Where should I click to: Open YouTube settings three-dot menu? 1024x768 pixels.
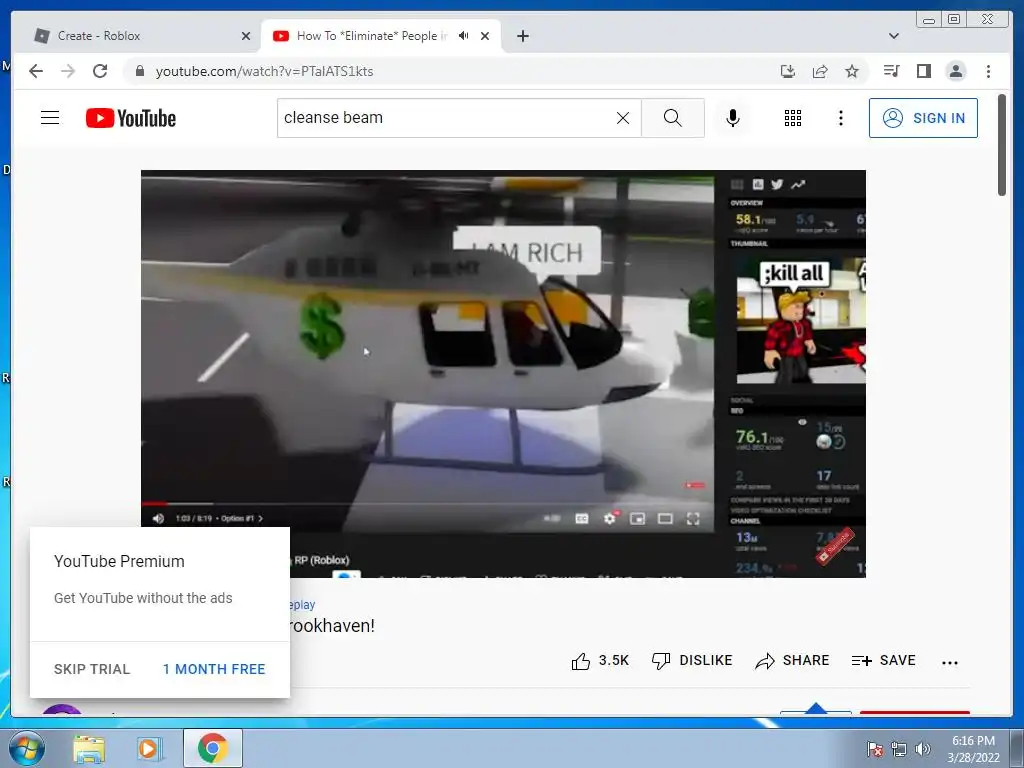tap(840, 118)
